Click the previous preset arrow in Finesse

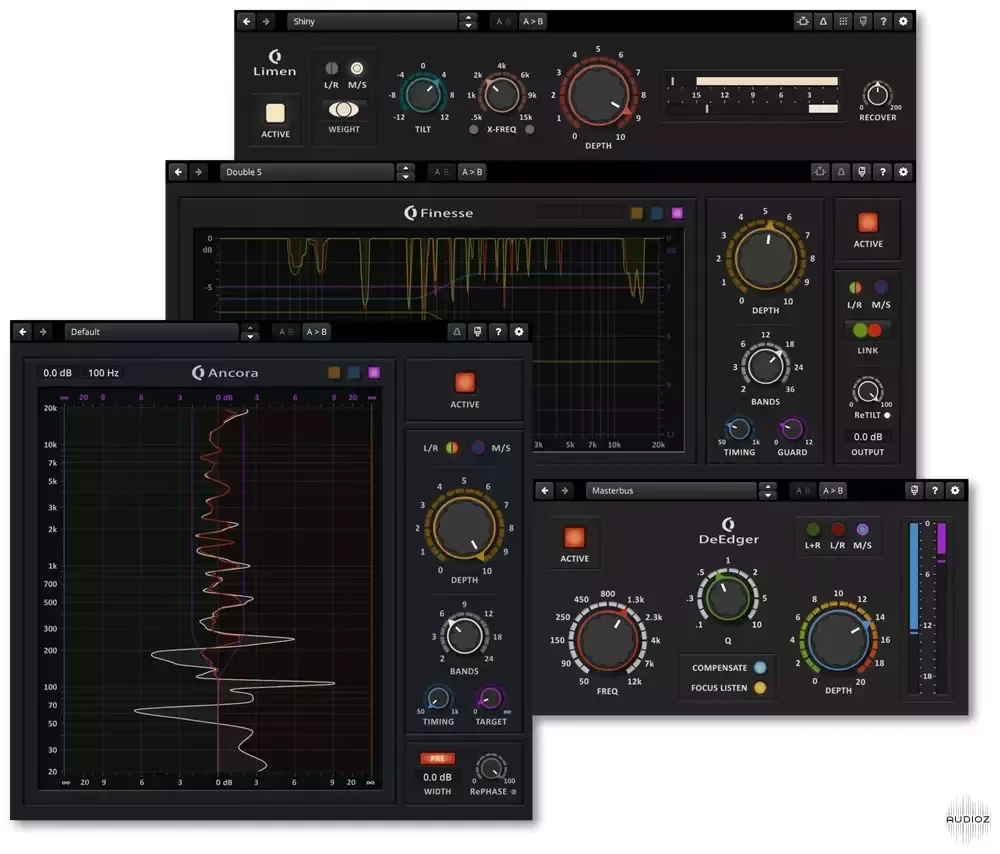[x=179, y=172]
